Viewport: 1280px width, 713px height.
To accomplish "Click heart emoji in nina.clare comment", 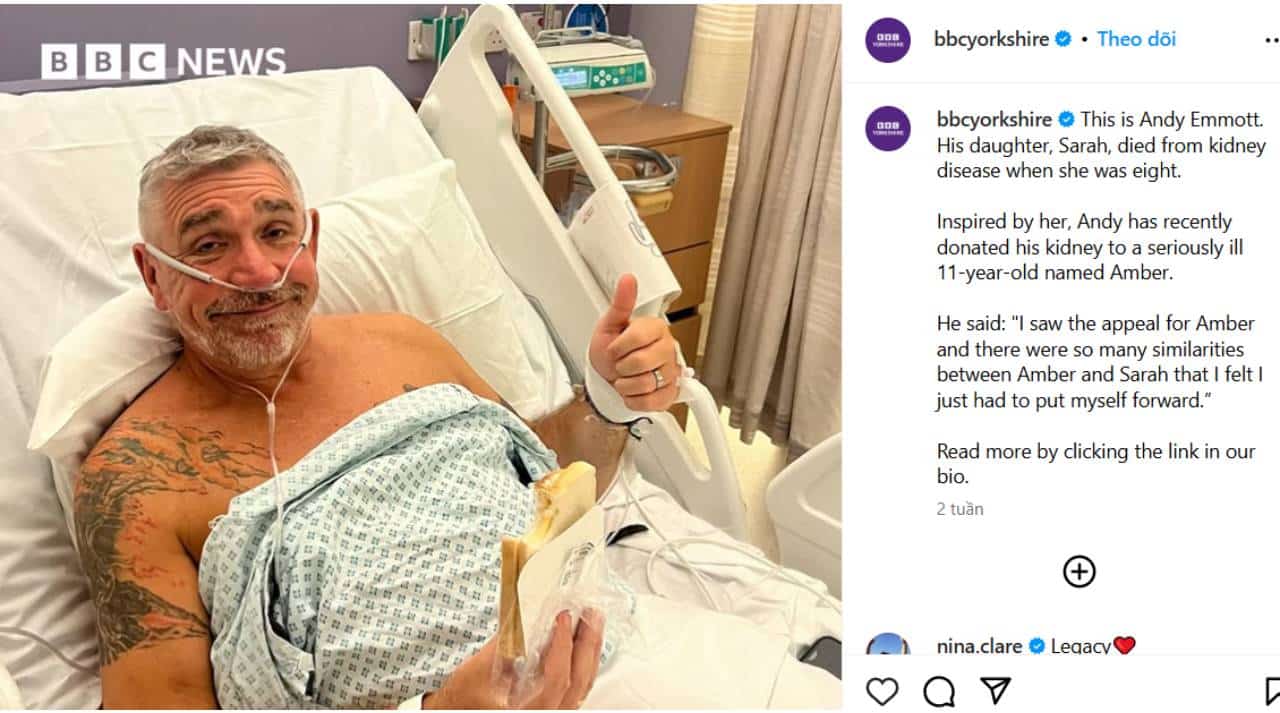I will click(1124, 646).
